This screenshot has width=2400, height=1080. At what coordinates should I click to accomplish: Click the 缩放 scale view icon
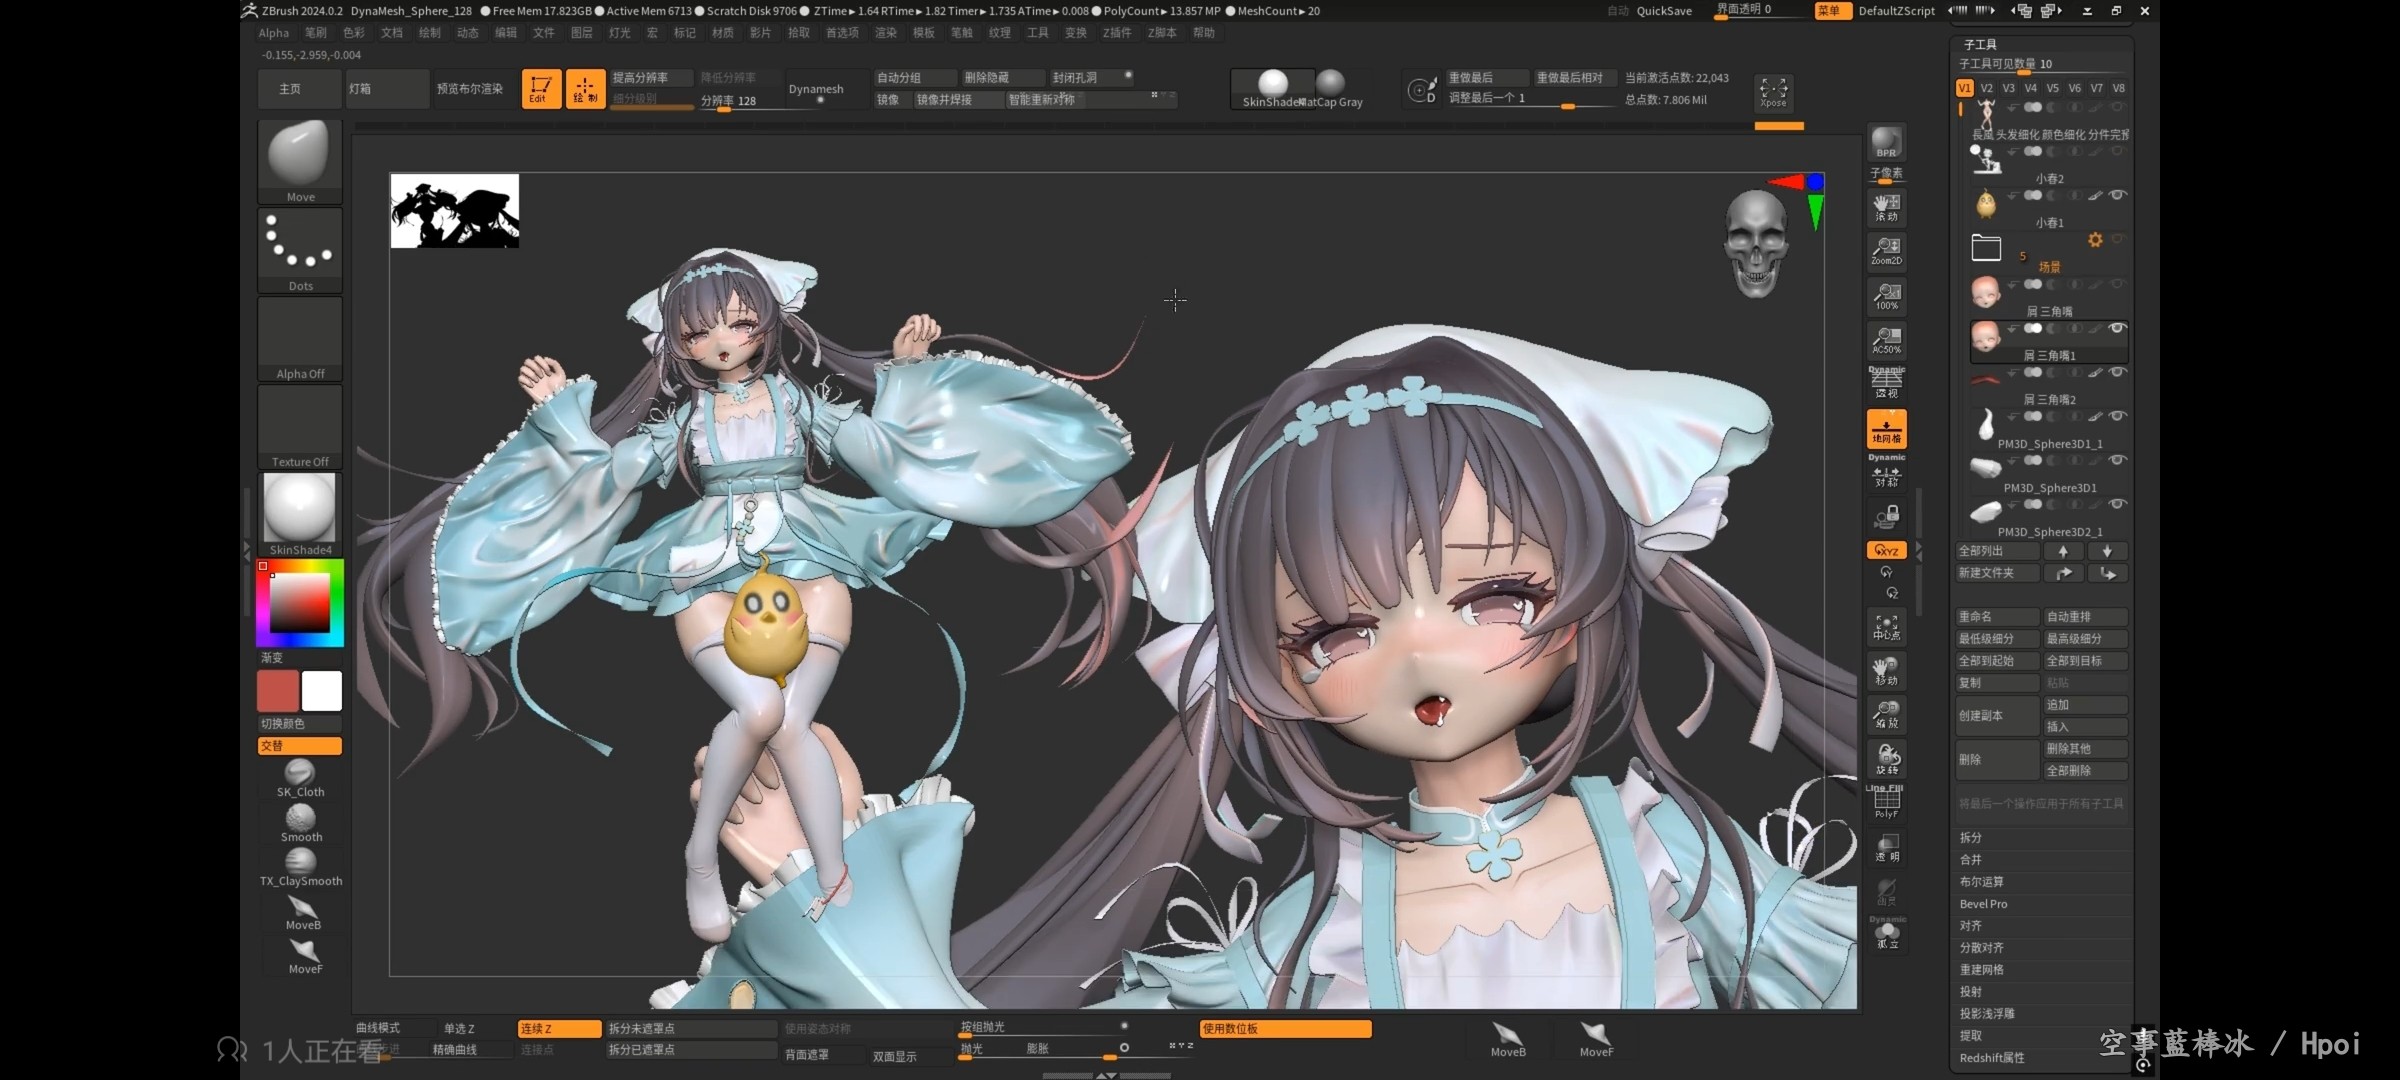pos(1887,714)
